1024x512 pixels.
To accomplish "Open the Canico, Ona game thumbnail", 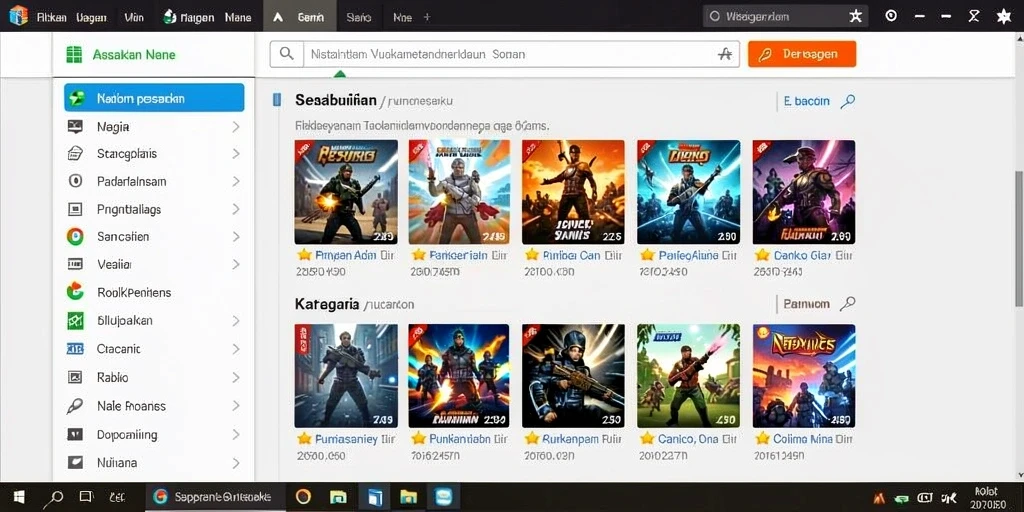I will coord(688,376).
